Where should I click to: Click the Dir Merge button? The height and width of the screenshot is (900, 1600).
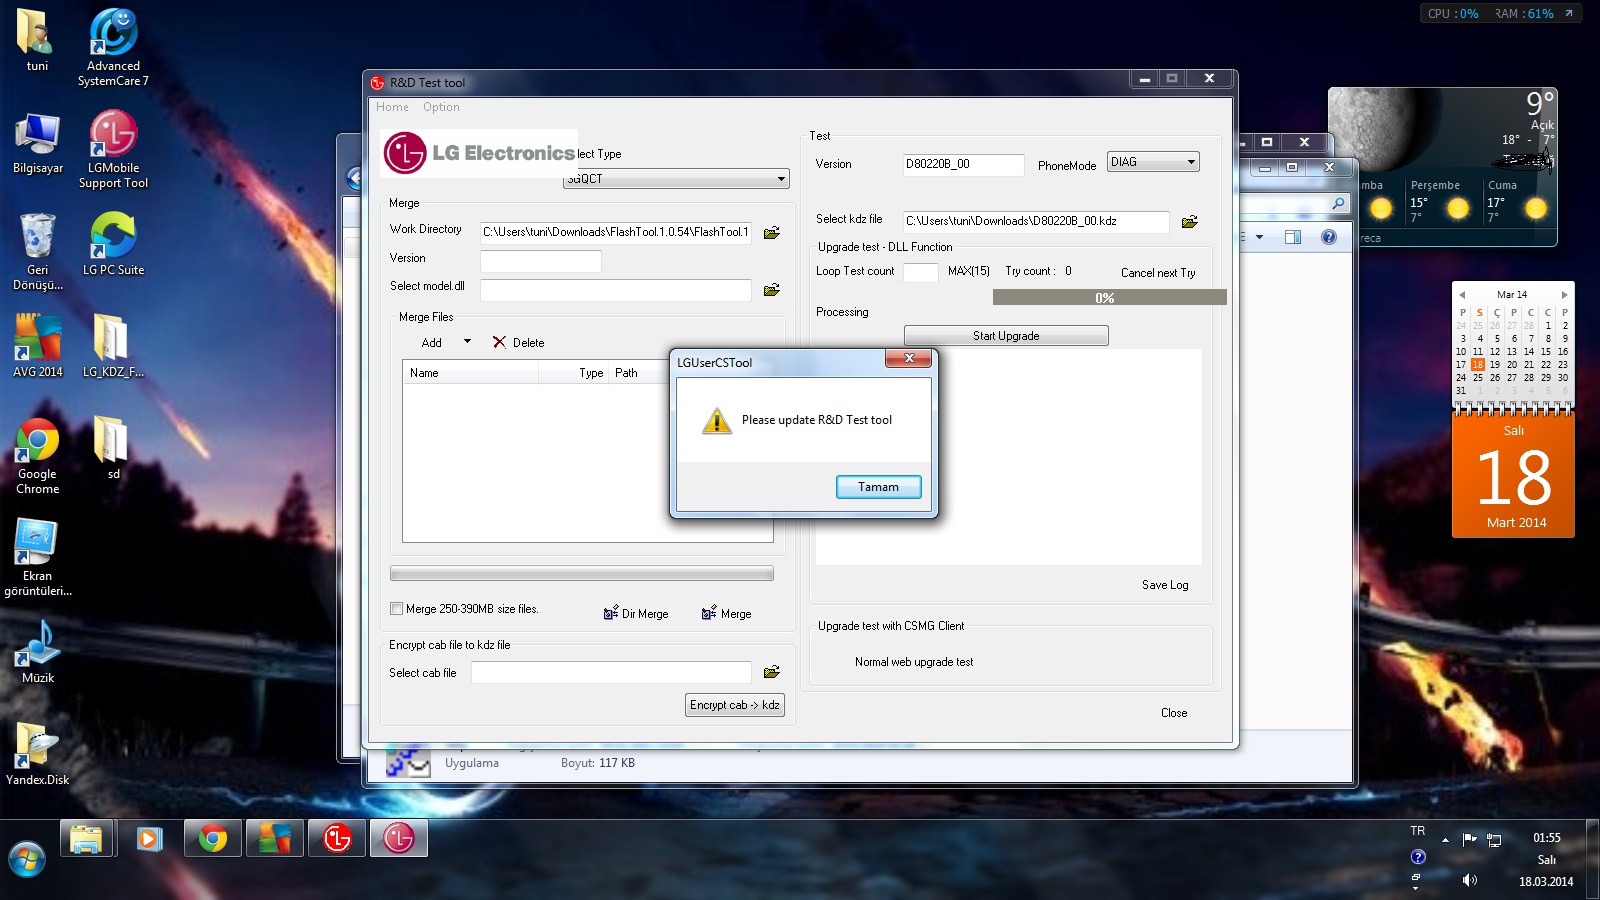tap(636, 613)
